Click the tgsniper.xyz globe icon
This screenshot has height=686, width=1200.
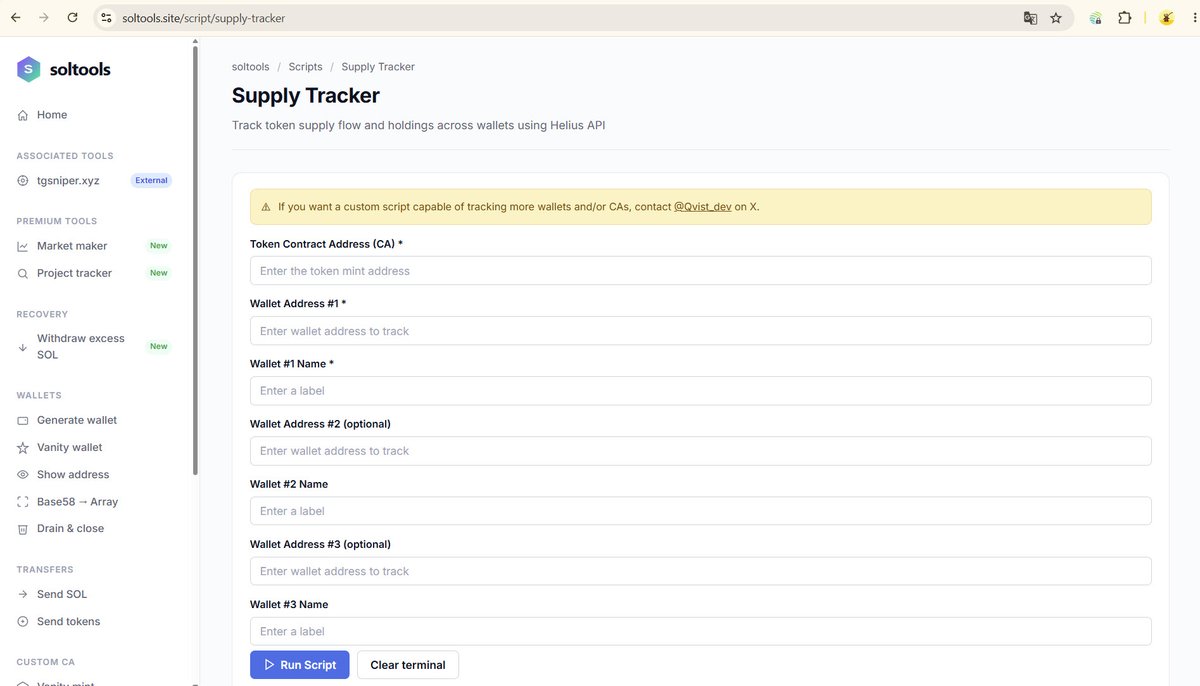click(23, 181)
